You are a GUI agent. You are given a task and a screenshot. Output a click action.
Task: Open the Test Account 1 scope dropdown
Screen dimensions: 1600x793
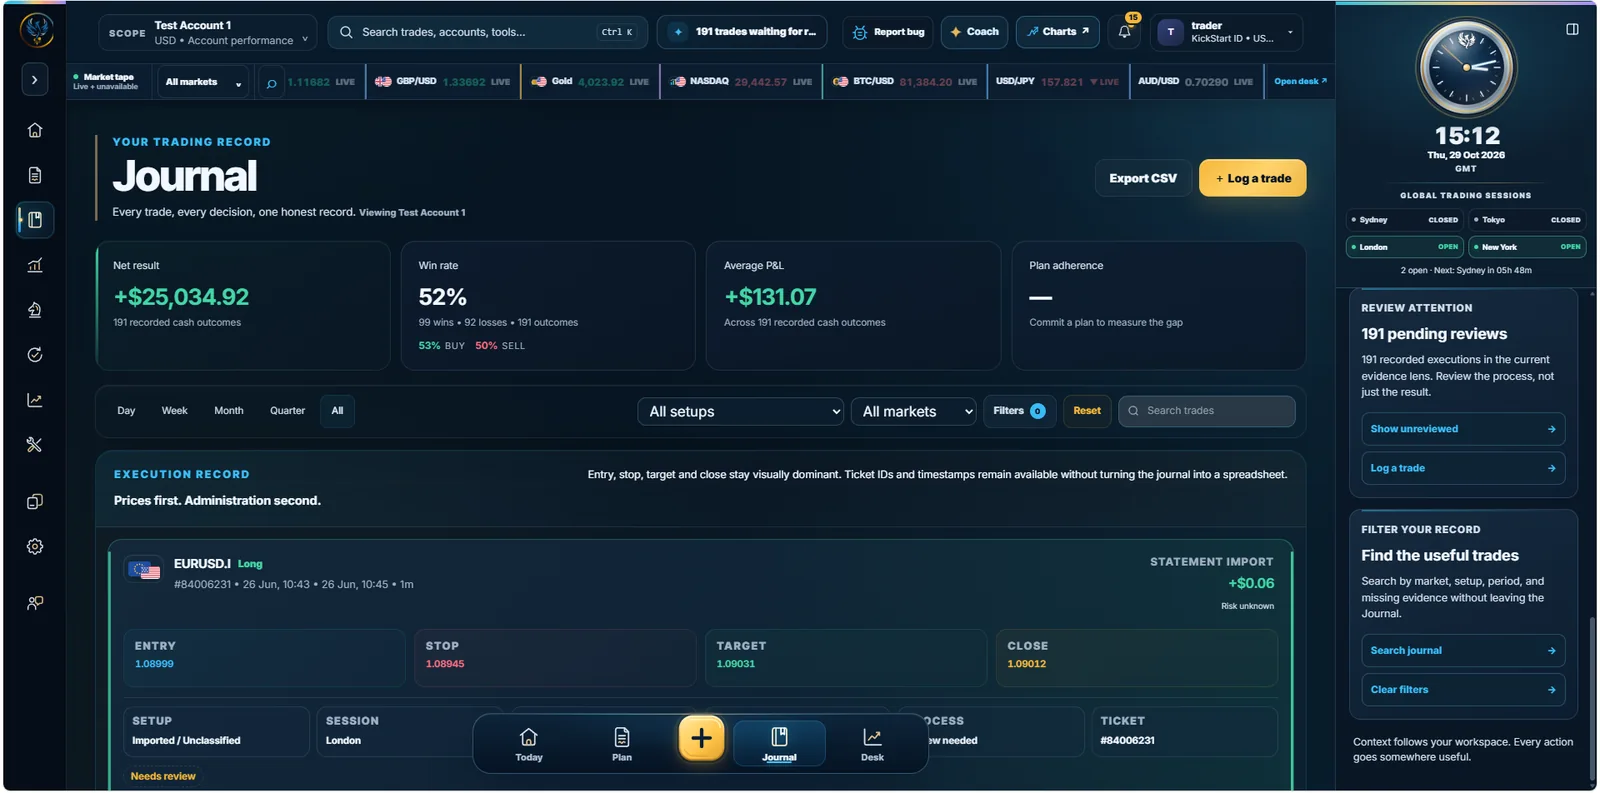pyautogui.click(x=208, y=32)
